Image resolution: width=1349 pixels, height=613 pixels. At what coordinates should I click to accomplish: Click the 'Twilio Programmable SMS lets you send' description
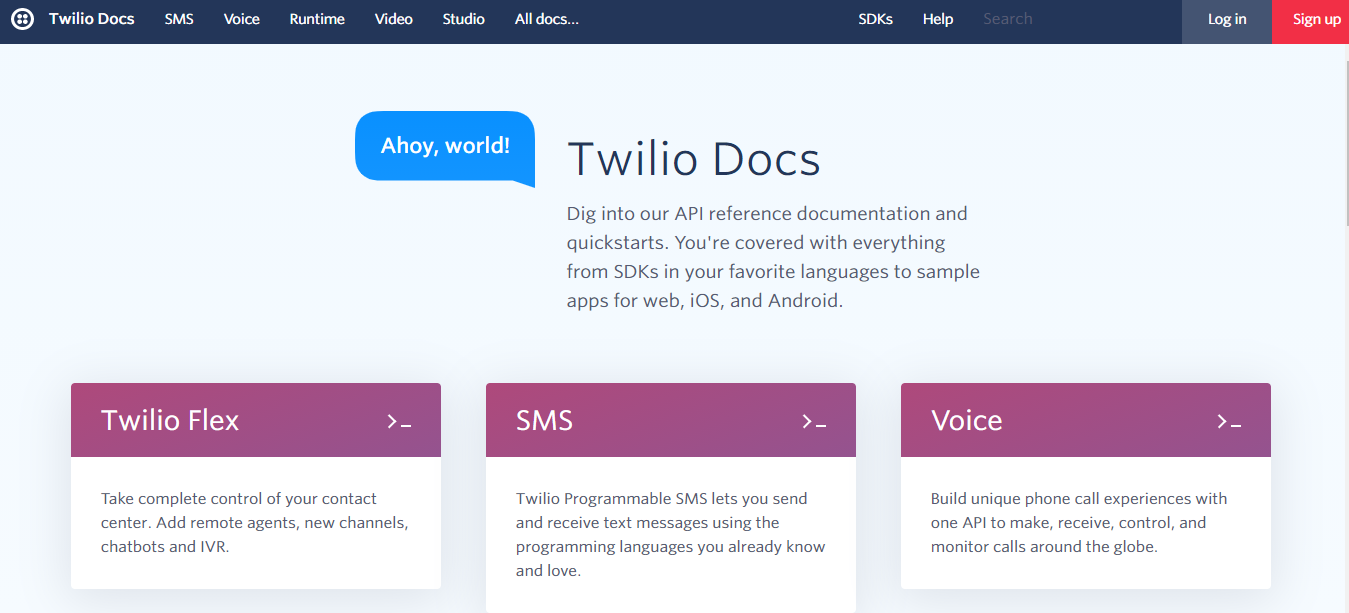[671, 535]
